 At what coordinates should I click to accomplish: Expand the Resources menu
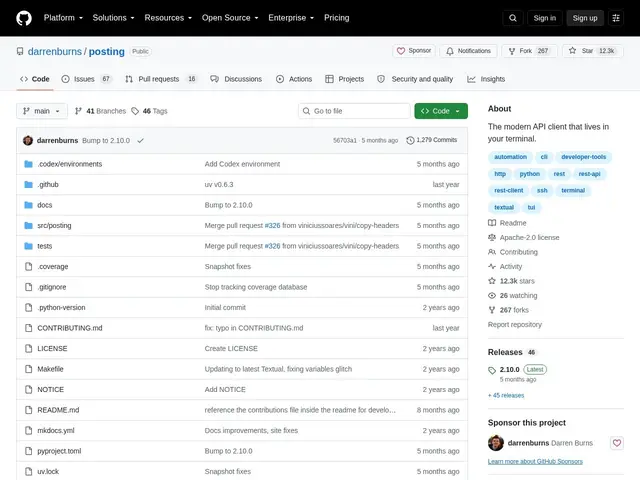coord(168,18)
